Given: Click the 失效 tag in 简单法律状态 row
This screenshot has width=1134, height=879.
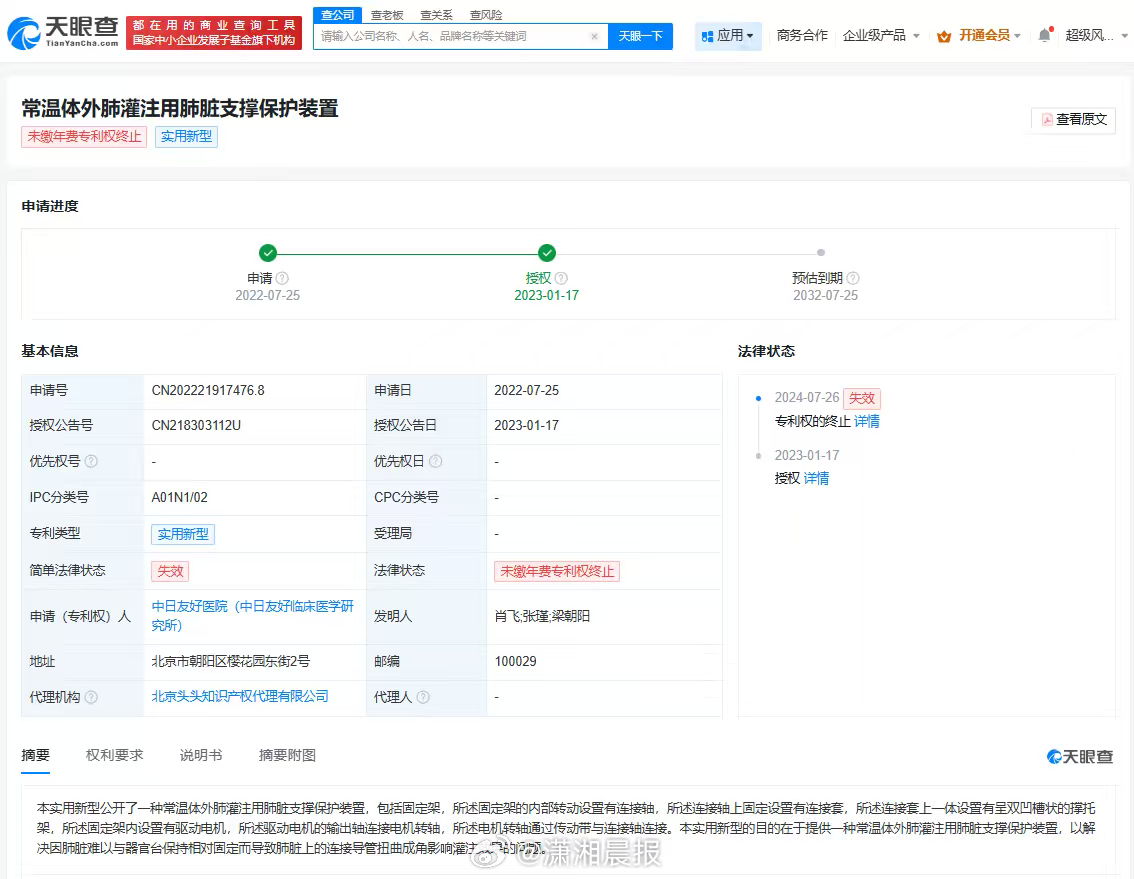Looking at the screenshot, I should (x=170, y=572).
